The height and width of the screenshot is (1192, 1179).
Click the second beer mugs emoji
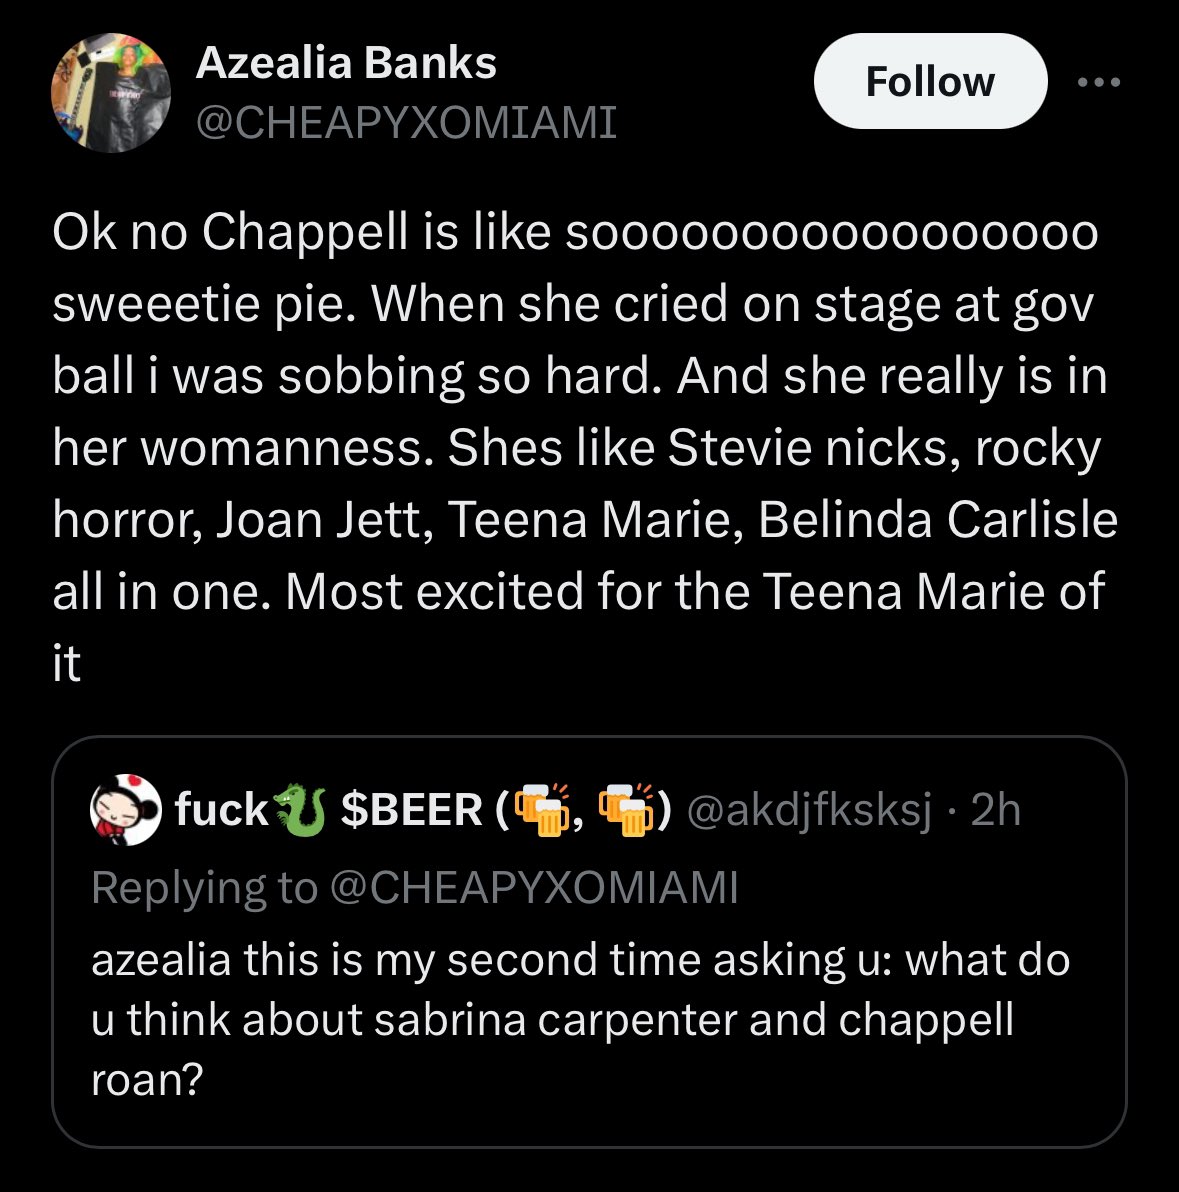(x=626, y=809)
